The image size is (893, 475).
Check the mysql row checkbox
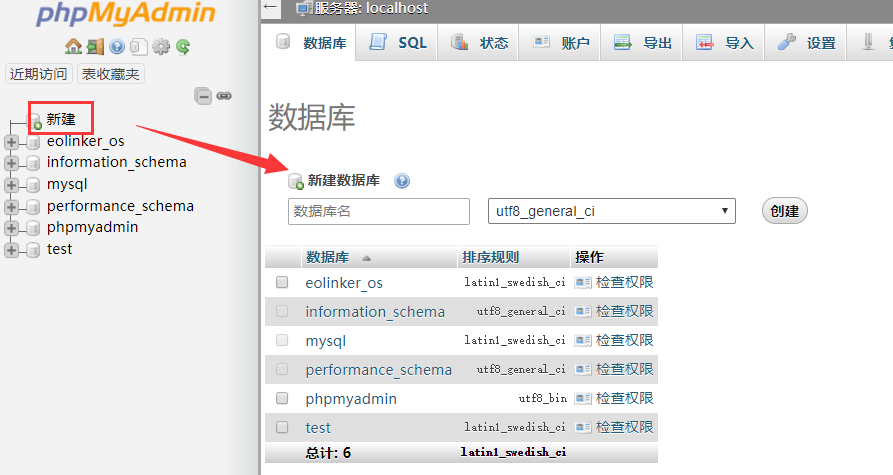(282, 341)
